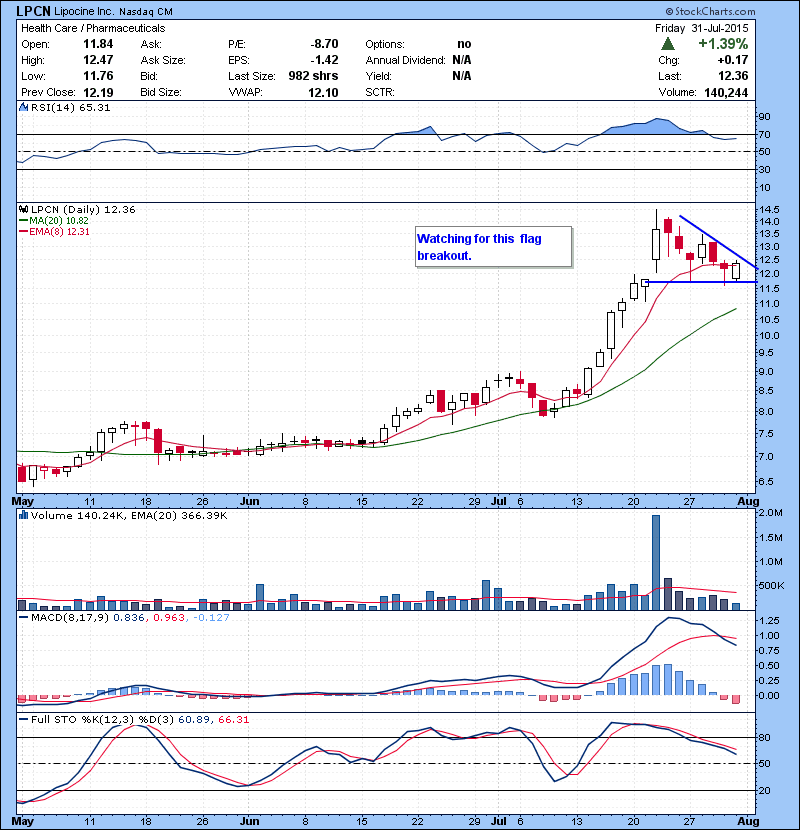Image resolution: width=800 pixels, height=830 pixels.
Task: Click the green up-triangle change indicator
Action: (x=668, y=44)
